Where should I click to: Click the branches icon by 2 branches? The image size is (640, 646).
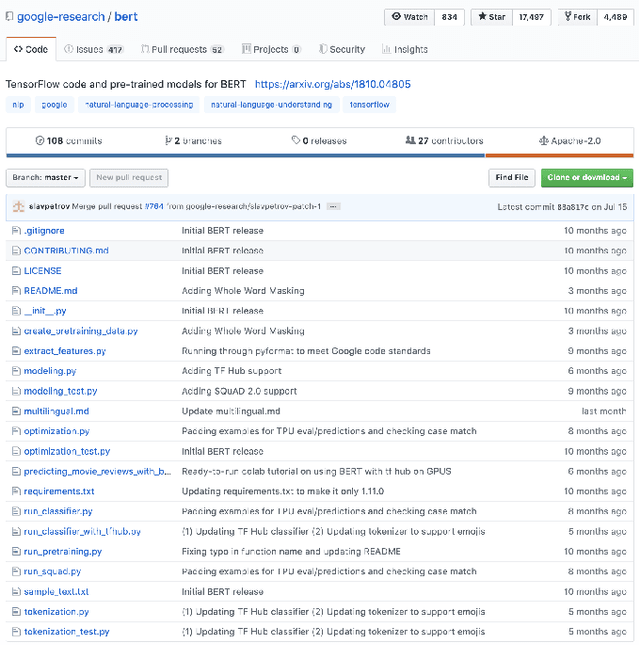(167, 141)
